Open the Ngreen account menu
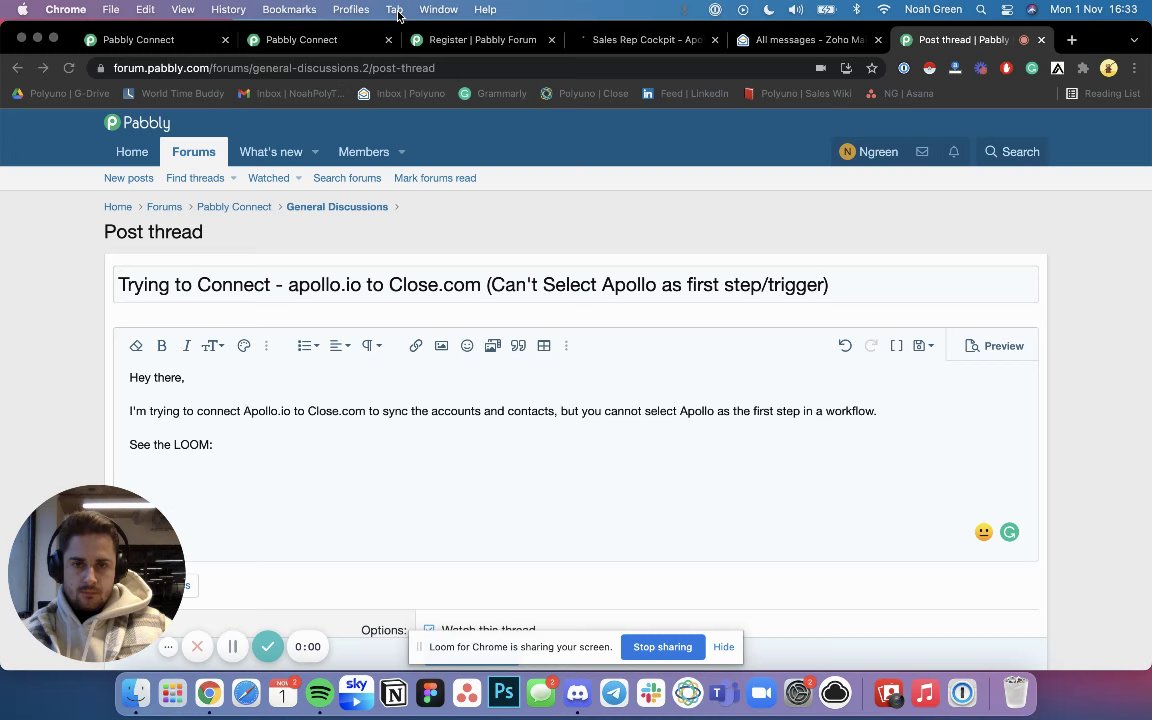 click(x=869, y=151)
